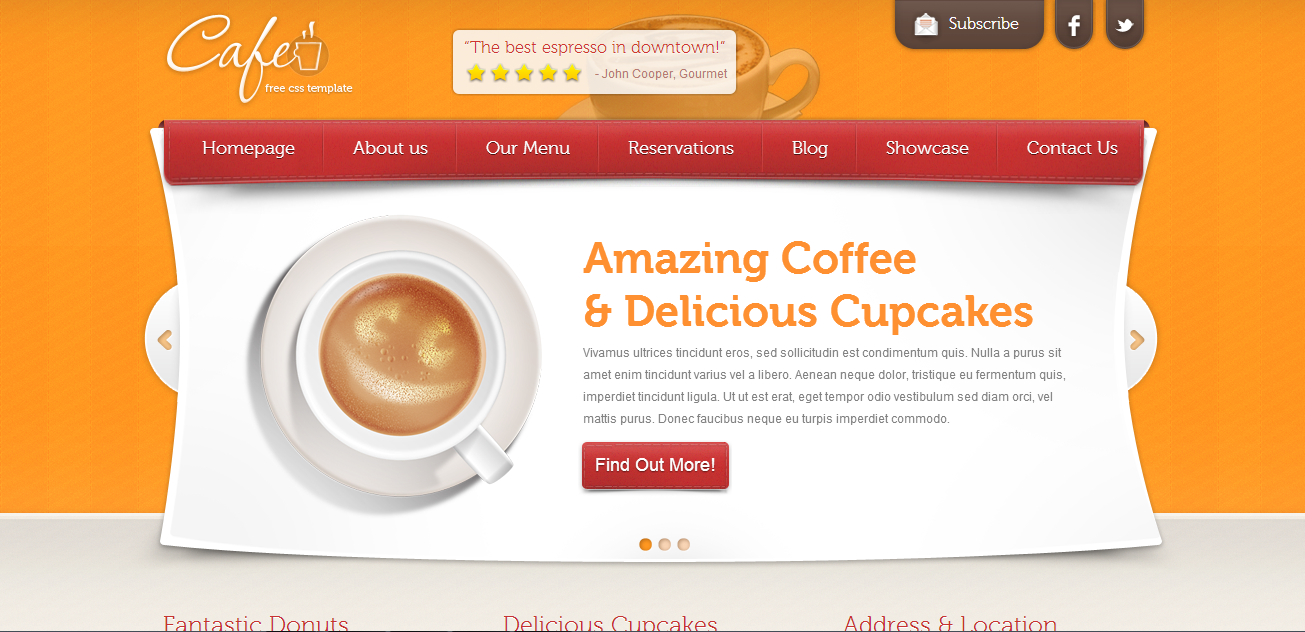Go to Reservations page
1305x632 pixels.
[681, 148]
